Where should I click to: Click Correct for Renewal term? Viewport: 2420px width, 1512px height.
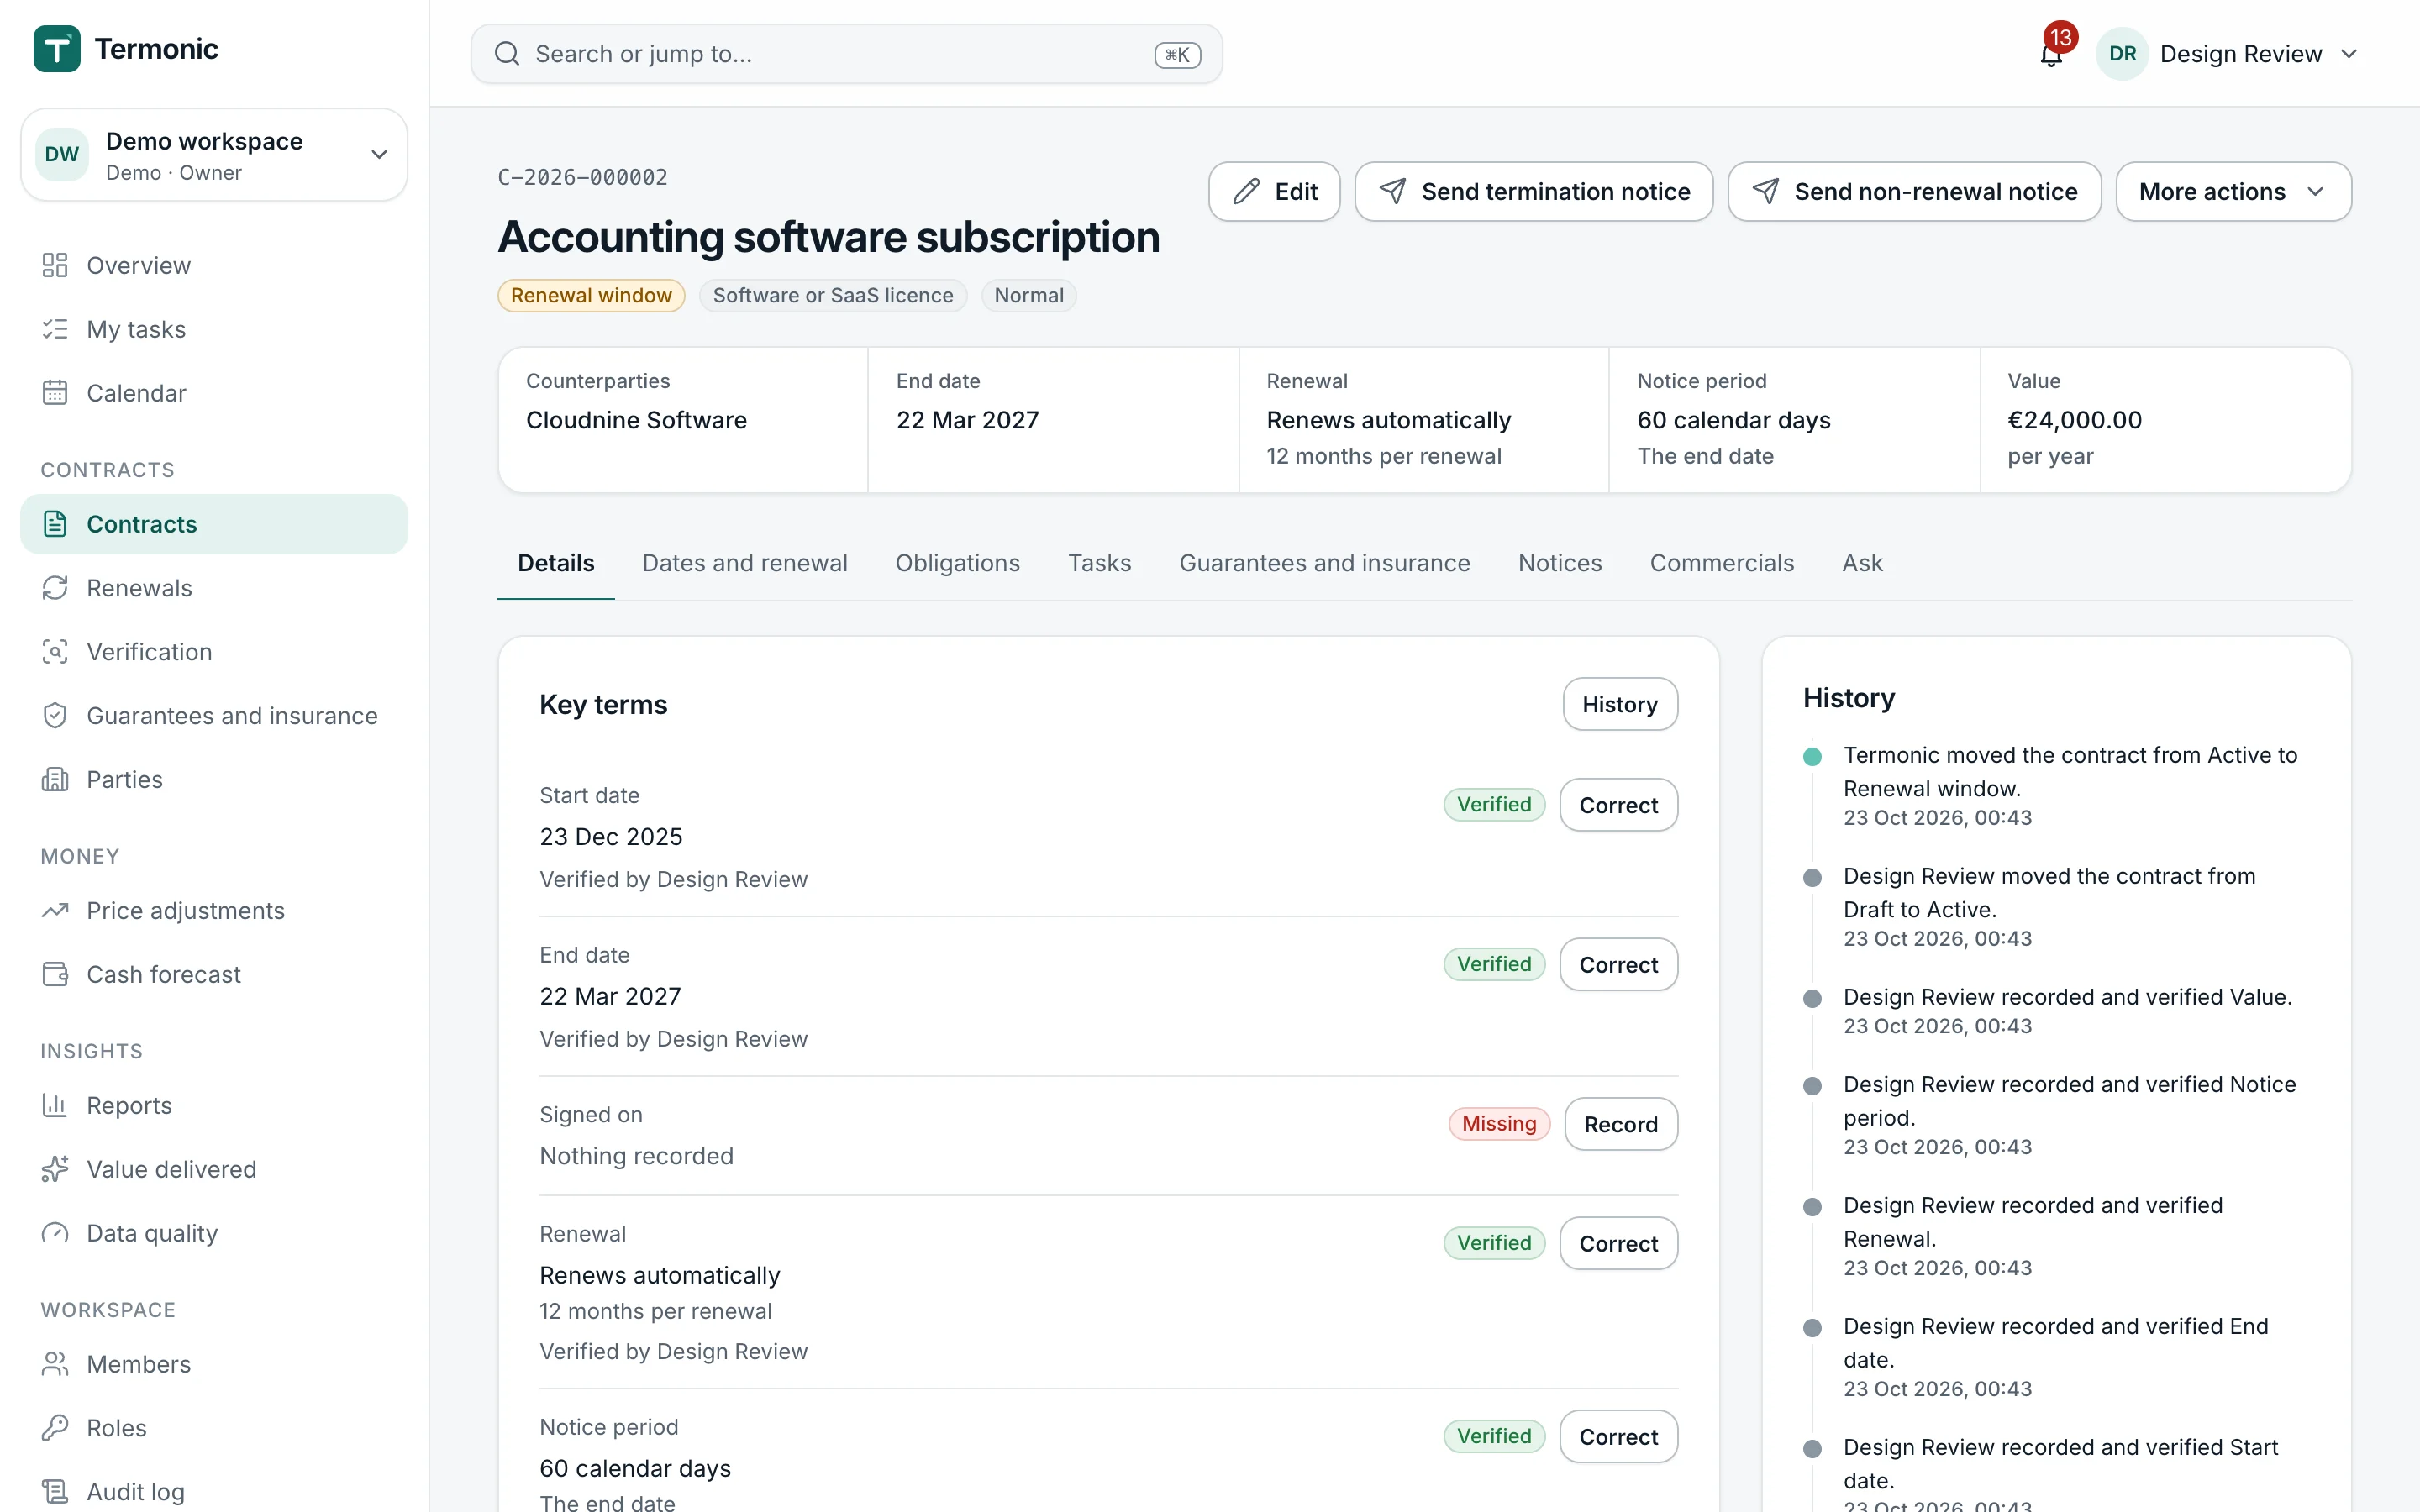coord(1618,1243)
